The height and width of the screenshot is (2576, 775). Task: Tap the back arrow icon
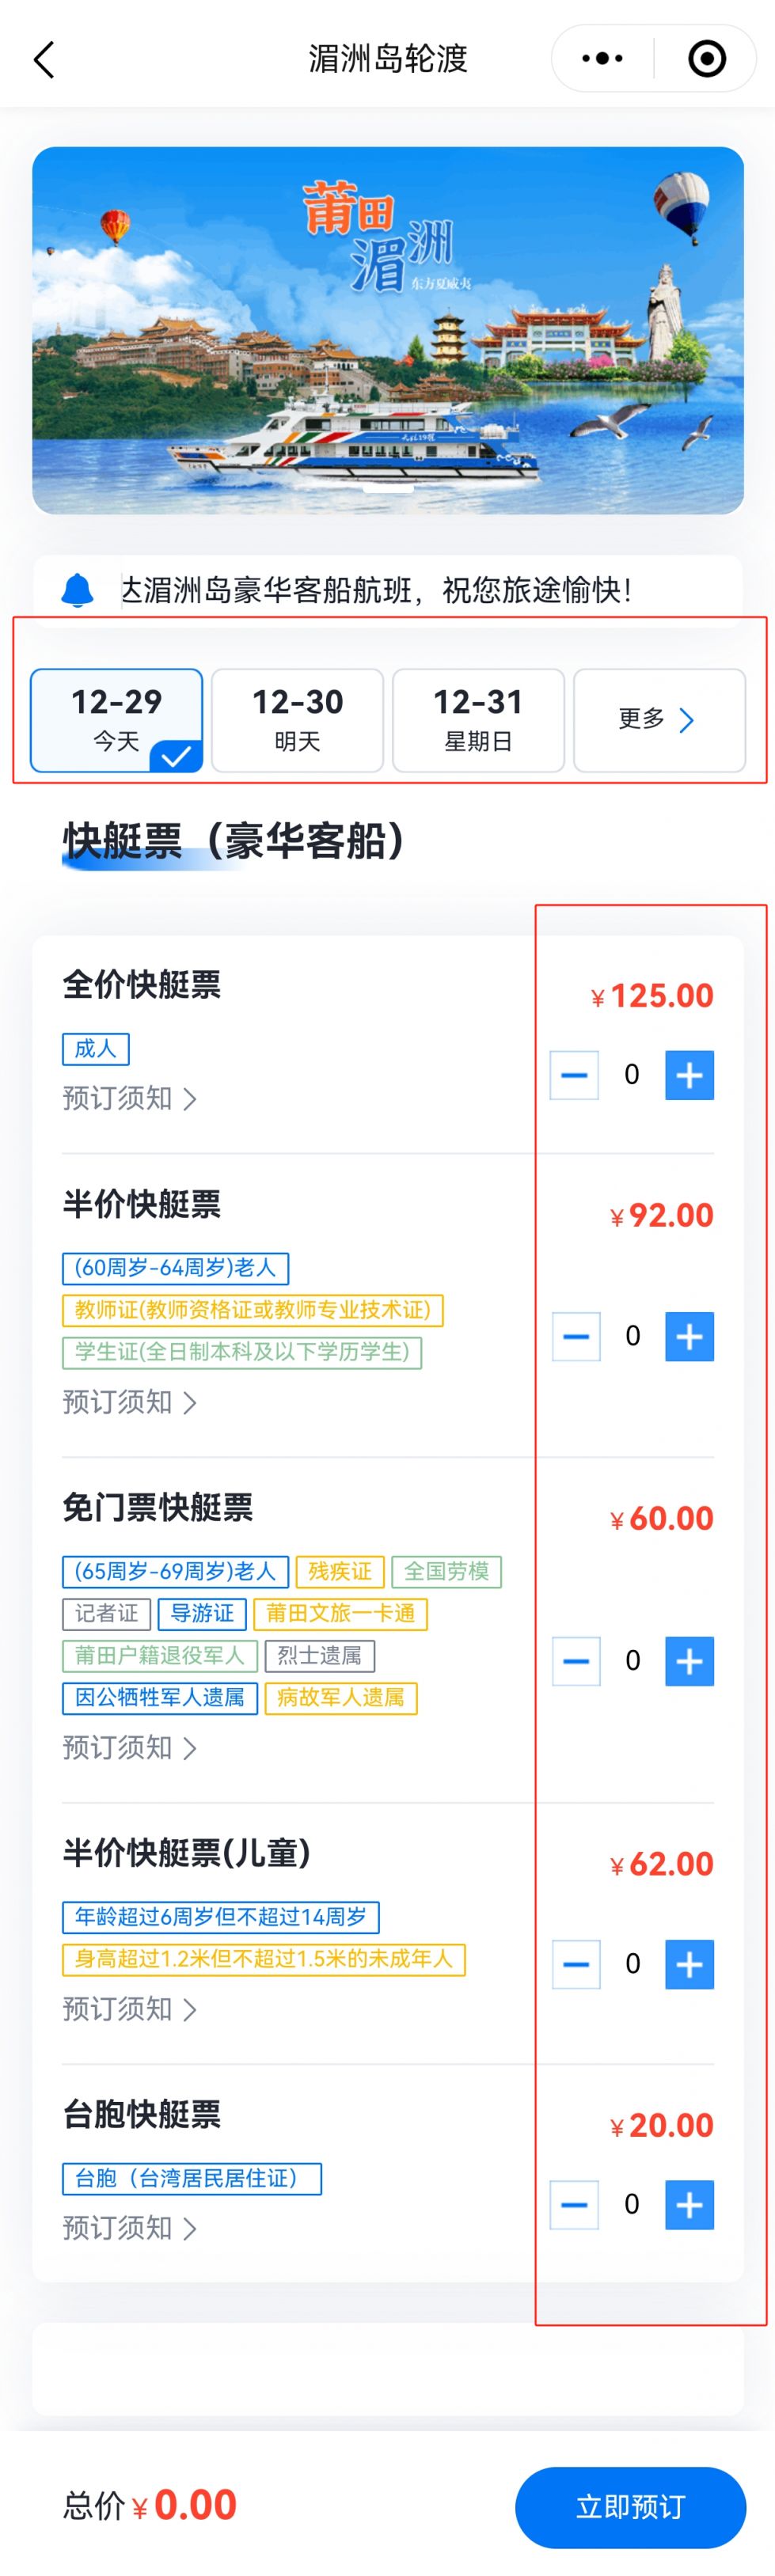(44, 60)
